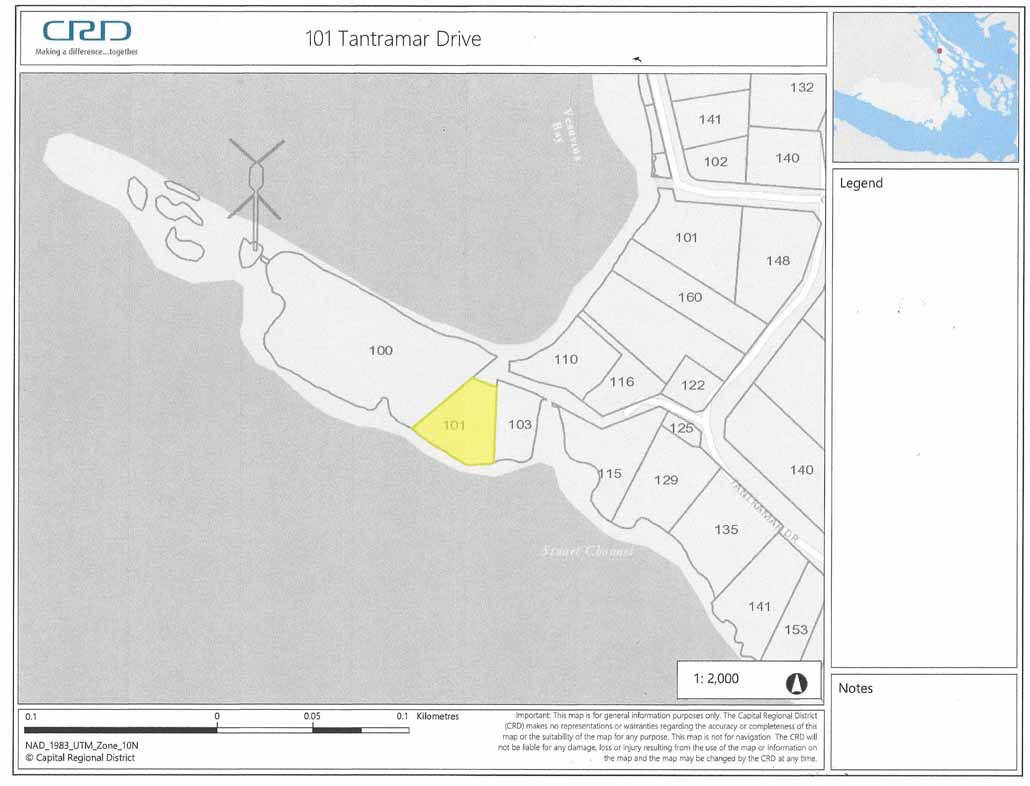This screenshot has width=1030, height=786.
Task: Click the '0.05' scale bar tick label
Action: point(312,716)
